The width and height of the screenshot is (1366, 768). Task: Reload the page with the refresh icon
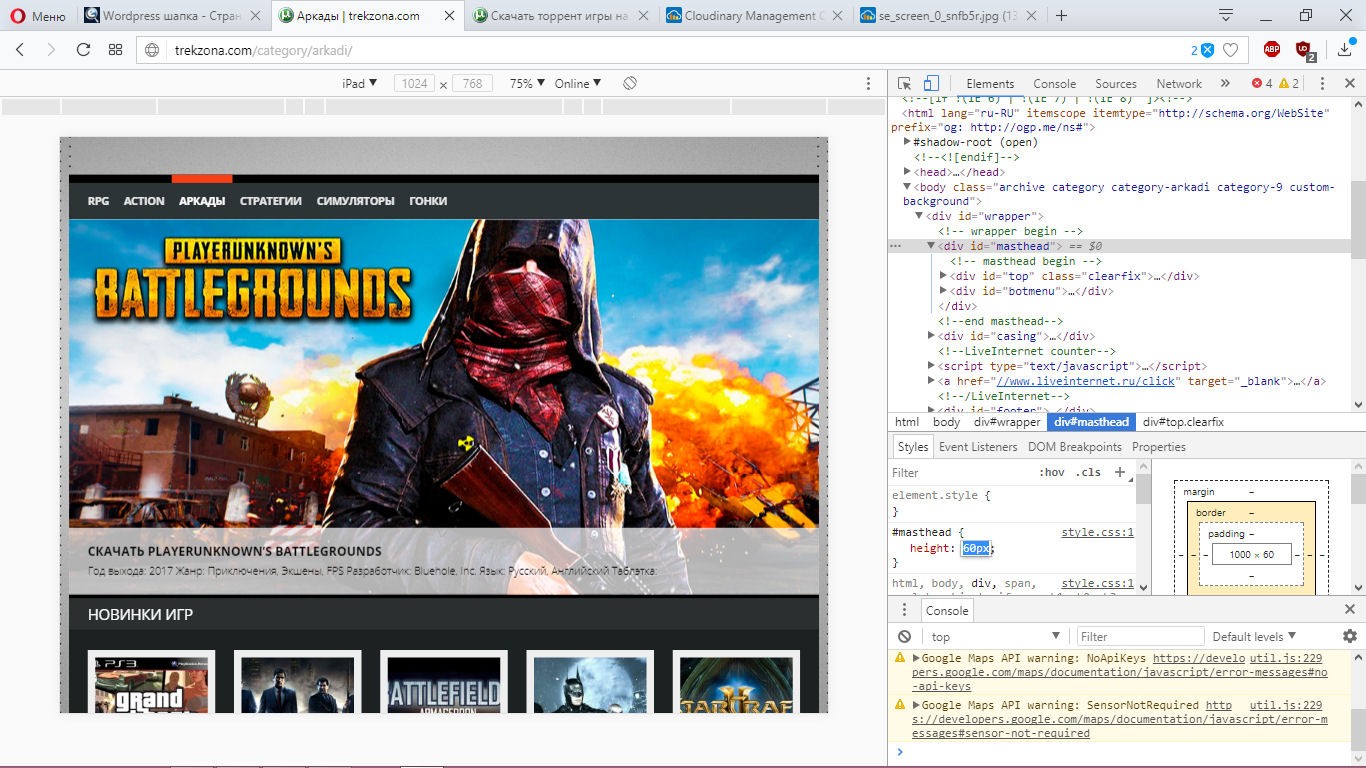pyautogui.click(x=83, y=50)
